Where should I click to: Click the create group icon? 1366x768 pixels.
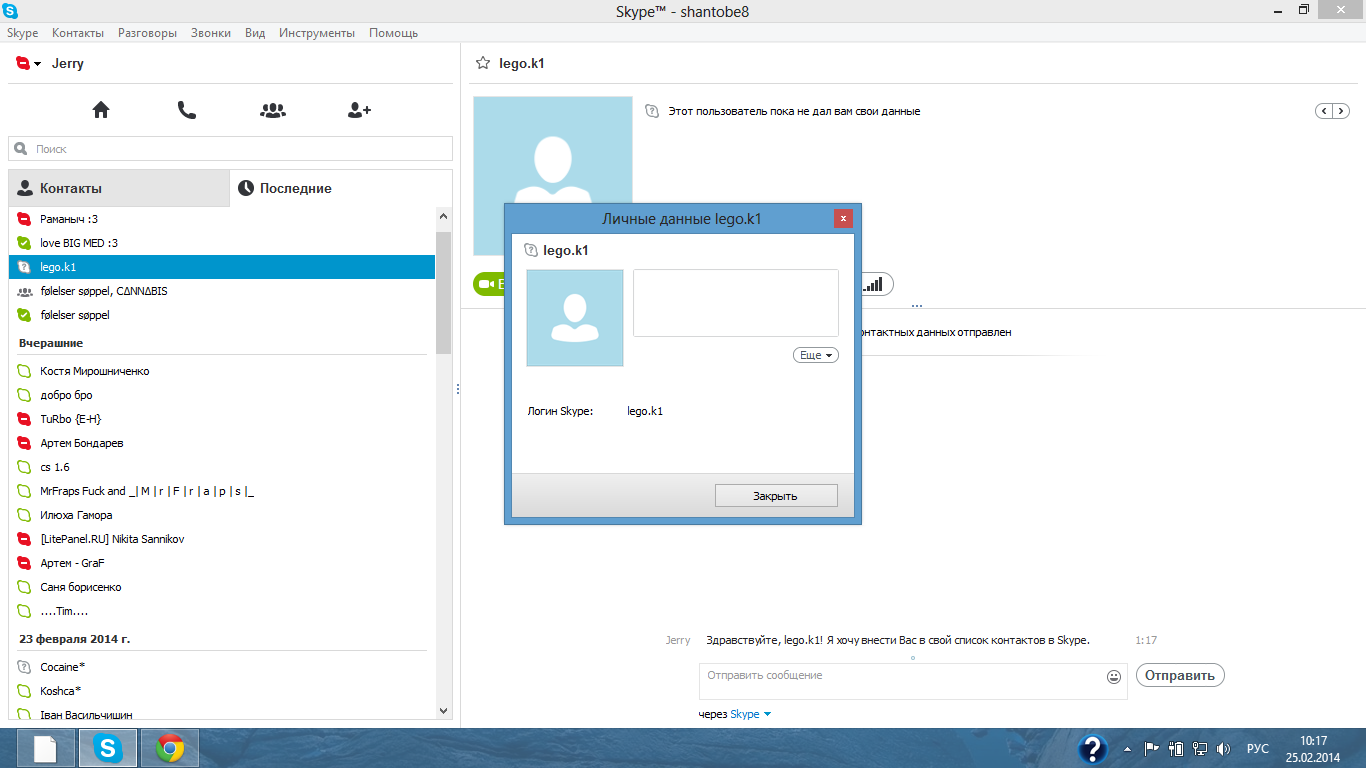[273, 110]
